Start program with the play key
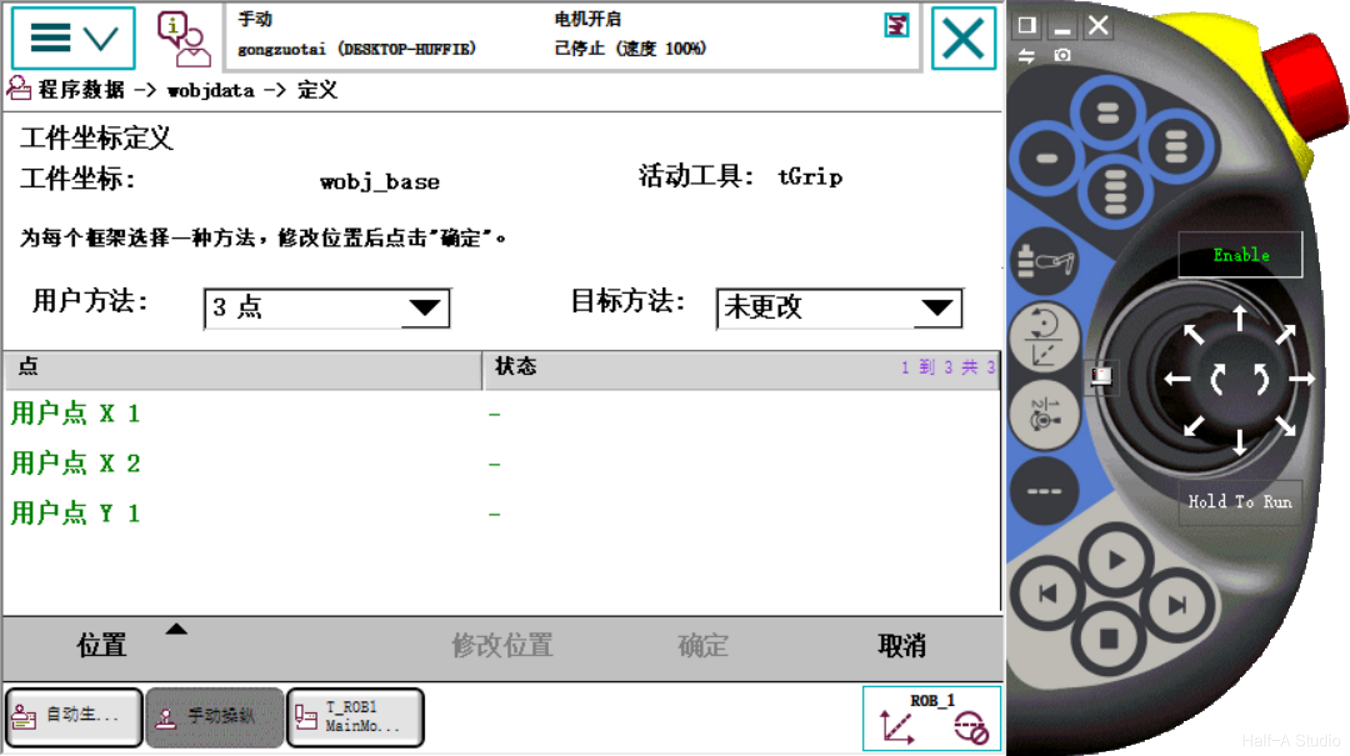Screen dimensions: 1350x756 pyautogui.click(x=1116, y=560)
